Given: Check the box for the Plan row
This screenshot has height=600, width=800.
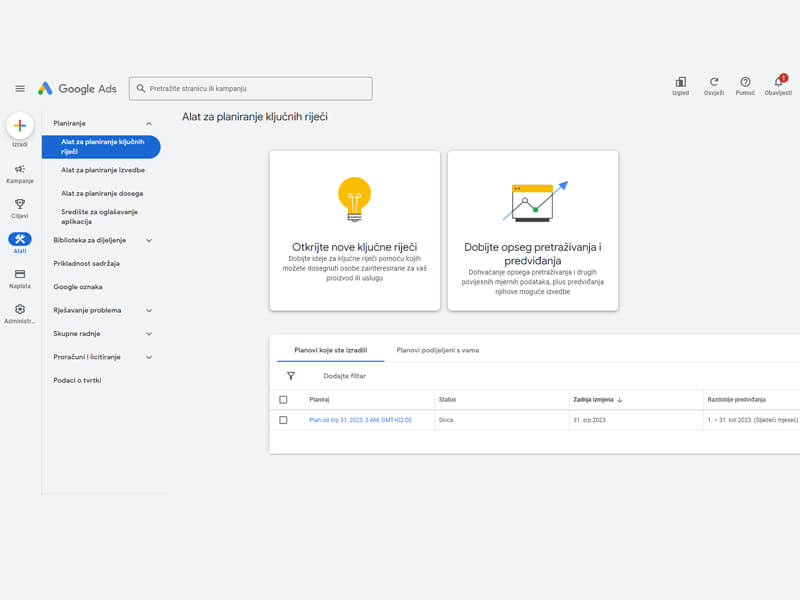Looking at the screenshot, I should [x=284, y=420].
